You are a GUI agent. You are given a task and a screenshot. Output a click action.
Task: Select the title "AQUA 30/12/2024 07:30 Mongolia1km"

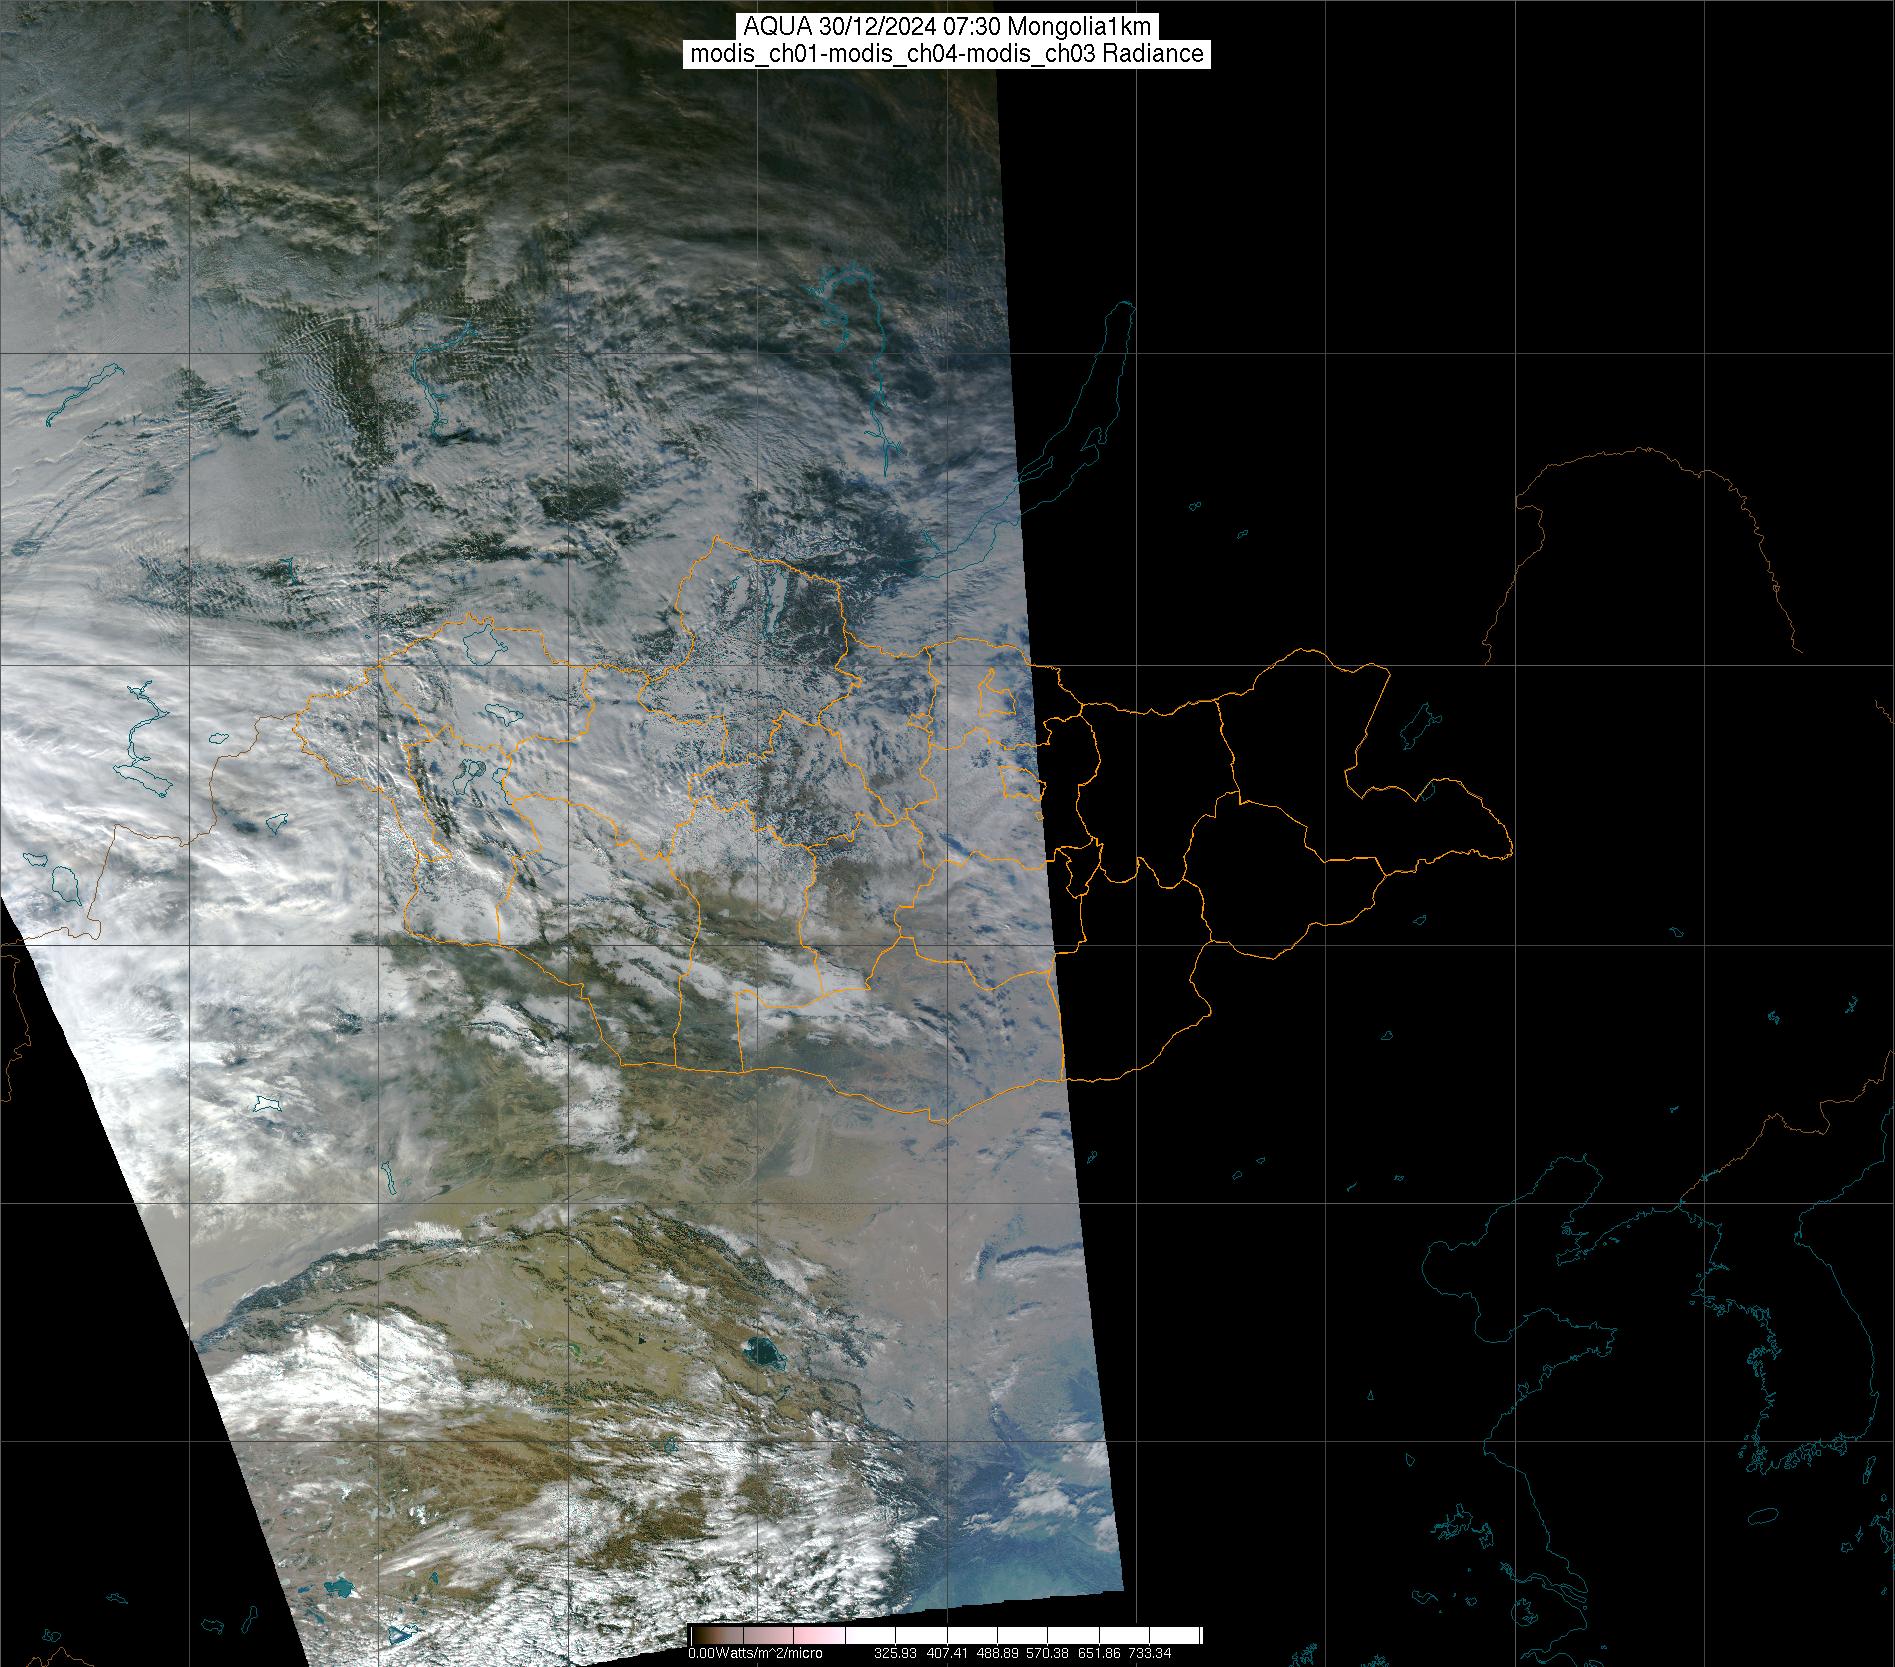(947, 27)
